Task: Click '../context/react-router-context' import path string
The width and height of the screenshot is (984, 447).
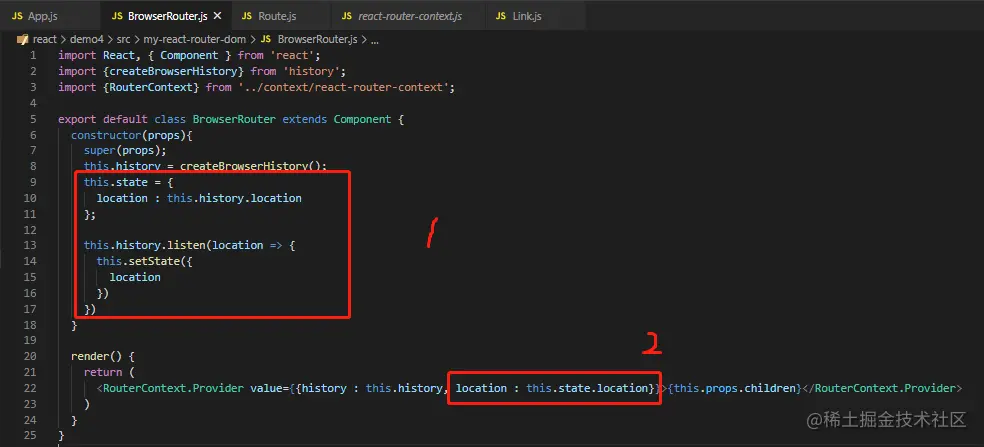Action: pos(343,87)
